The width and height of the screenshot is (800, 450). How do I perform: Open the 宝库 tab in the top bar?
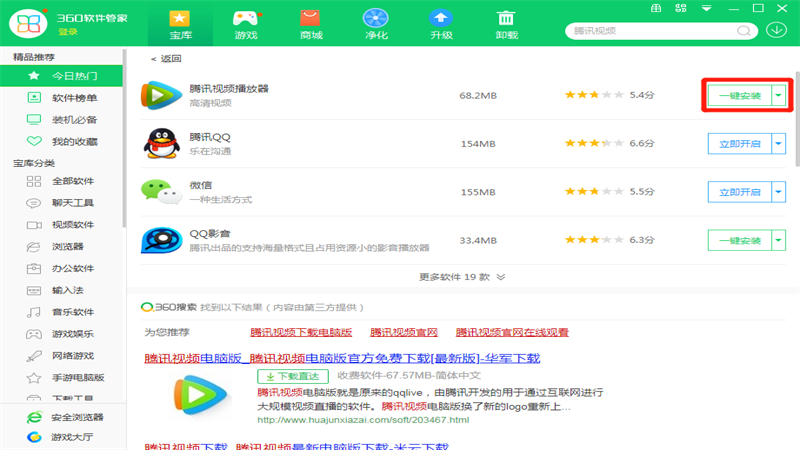180,24
